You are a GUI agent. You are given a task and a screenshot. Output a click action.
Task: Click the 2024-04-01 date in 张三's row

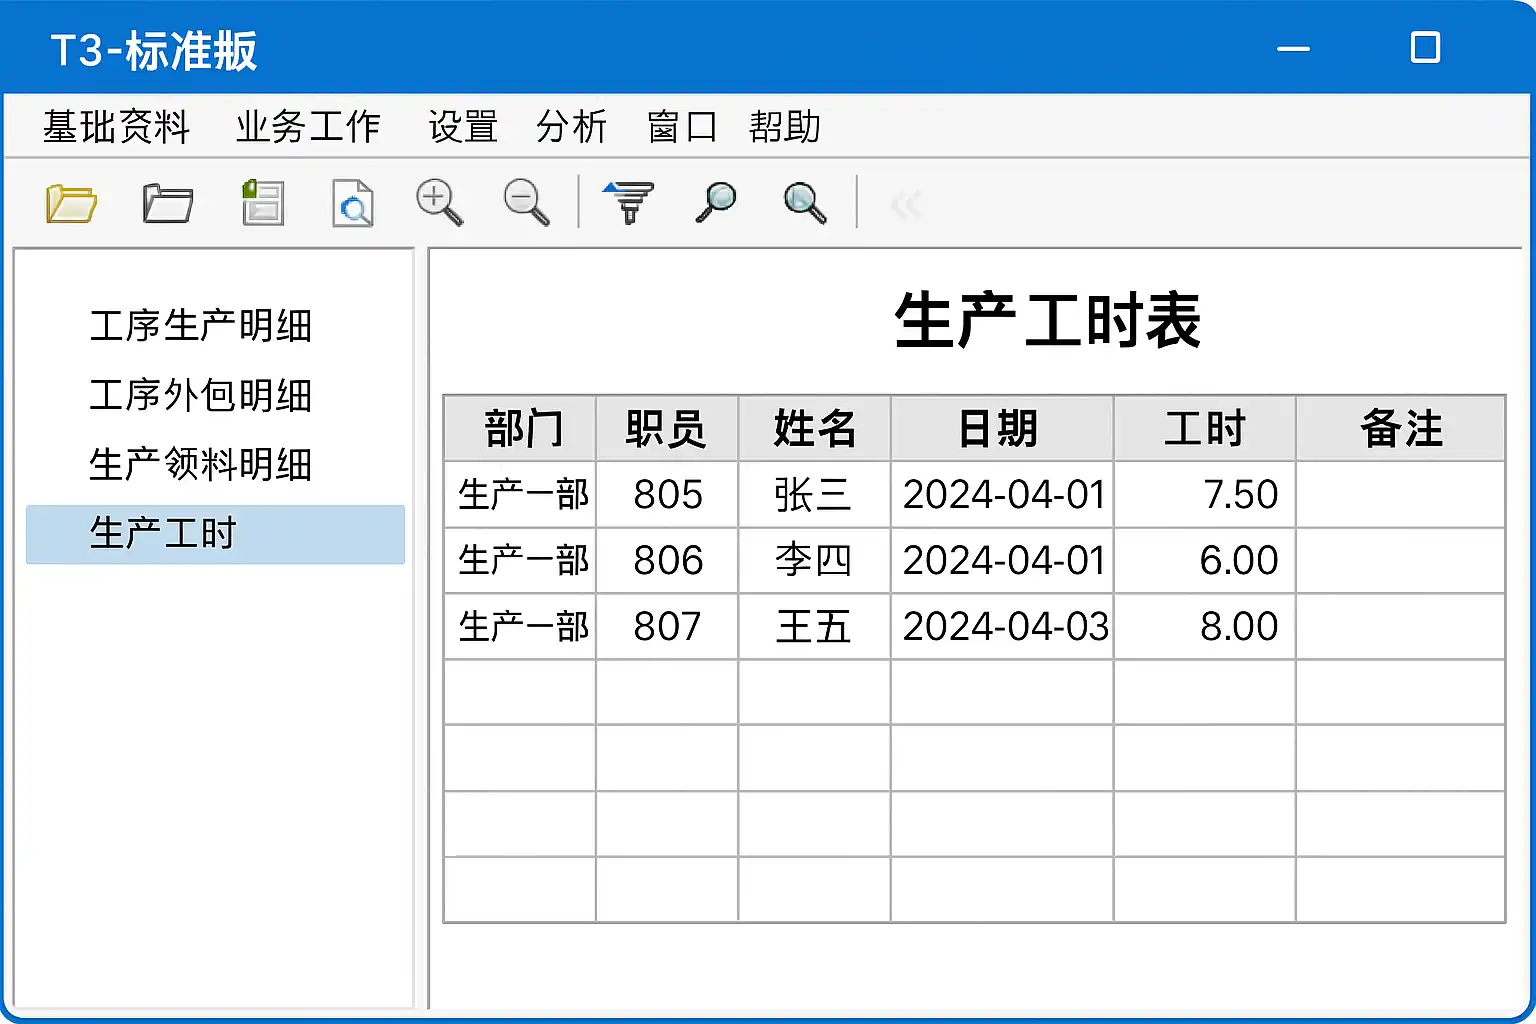pos(1002,494)
